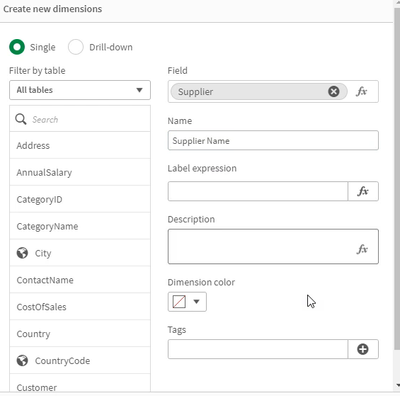The image size is (400, 396).
Task: Click the field Search box
Action: (x=80, y=119)
